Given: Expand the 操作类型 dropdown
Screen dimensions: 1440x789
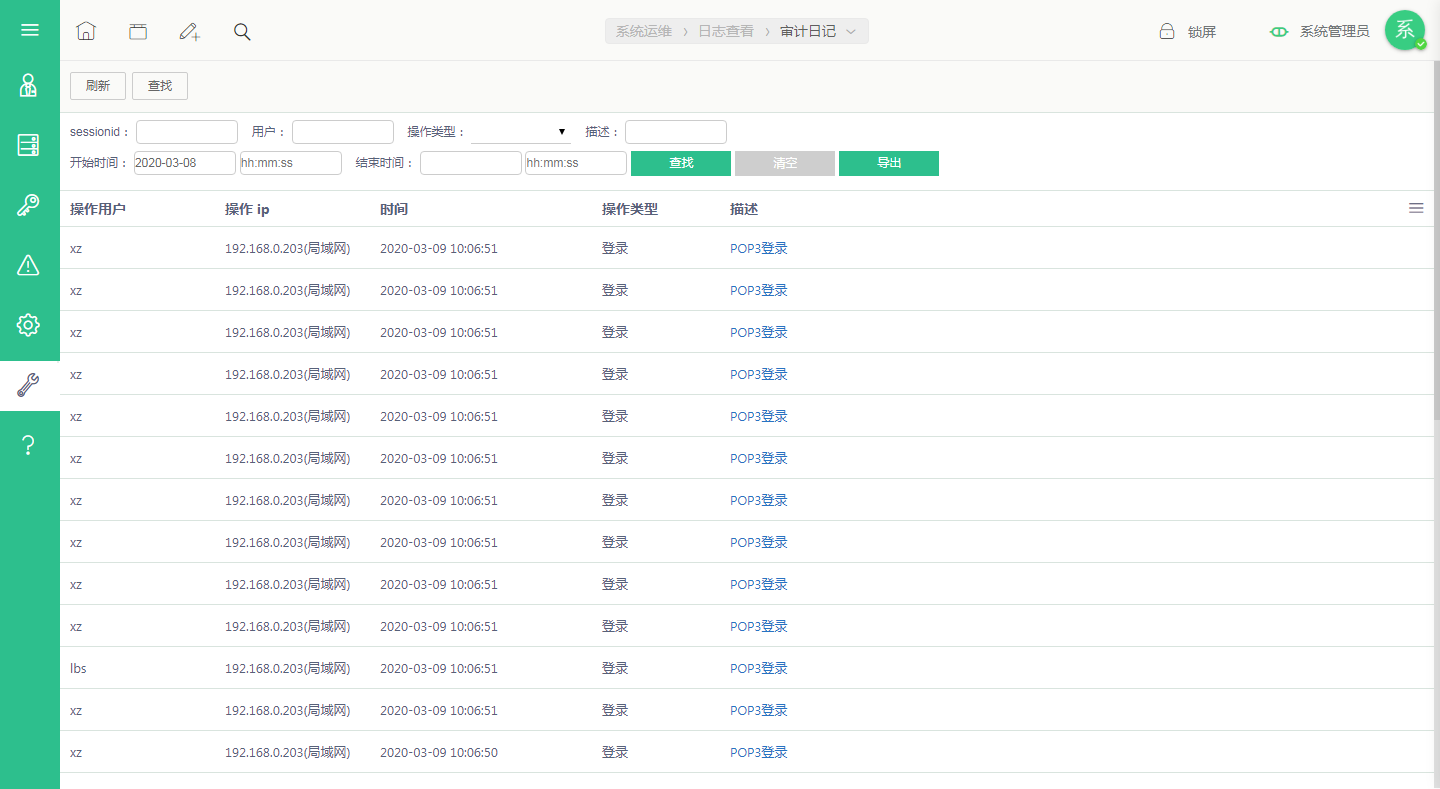Looking at the screenshot, I should click(521, 132).
